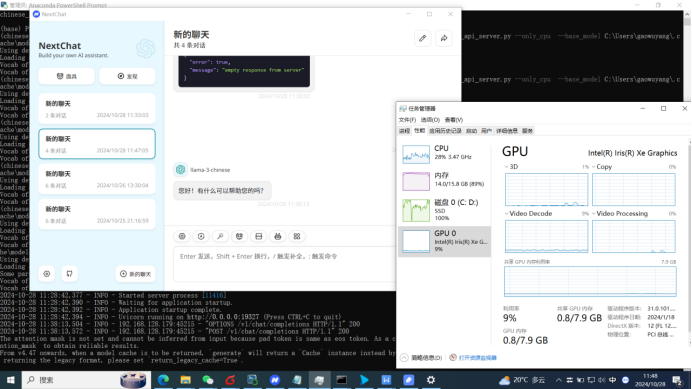Switch to the 进程 tab in Task Manager
Screen dimensions: 692x389
pyautogui.click(x=404, y=131)
